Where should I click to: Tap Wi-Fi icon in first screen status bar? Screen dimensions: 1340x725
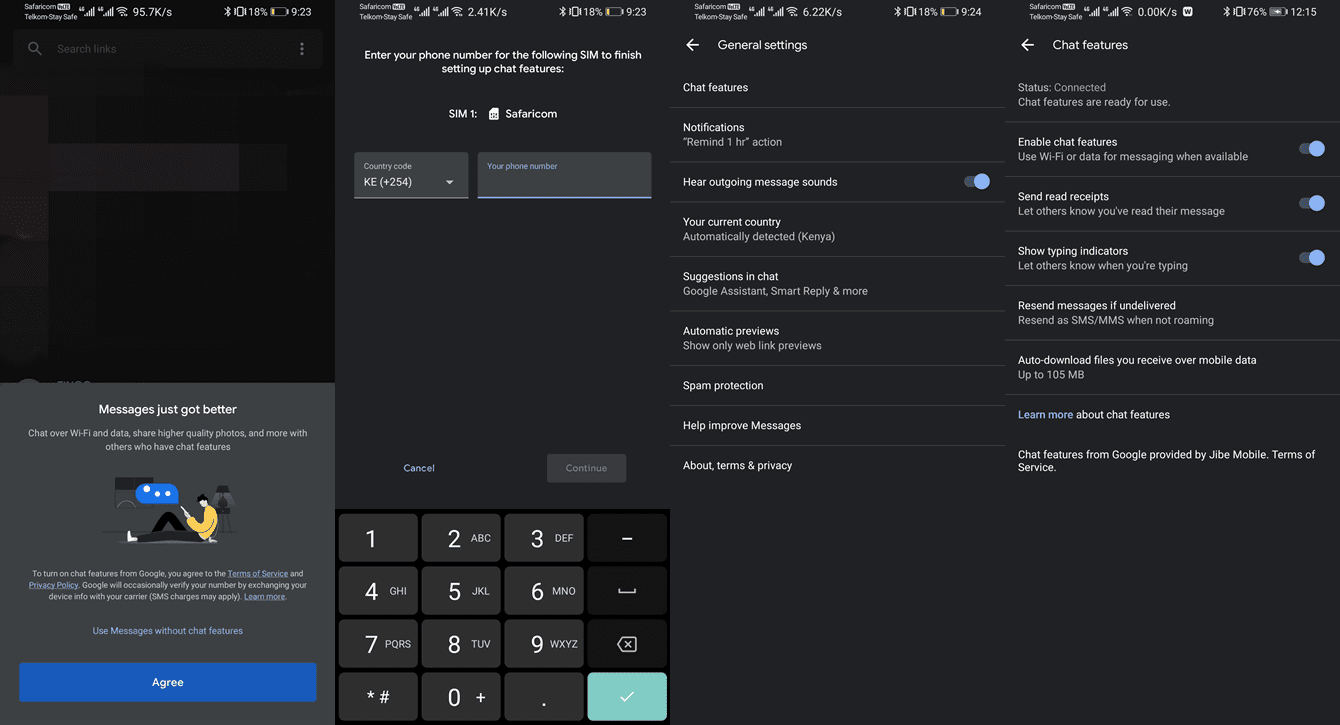tap(123, 12)
